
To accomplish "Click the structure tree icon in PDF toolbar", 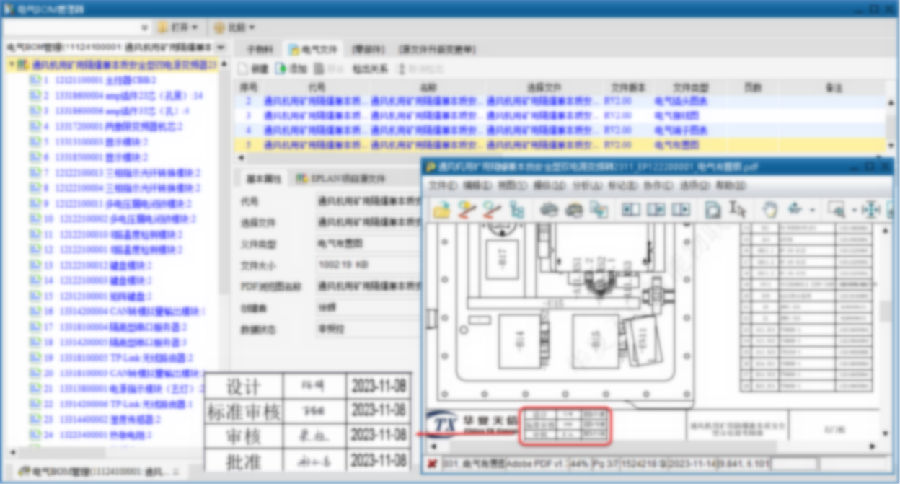I will click(517, 210).
